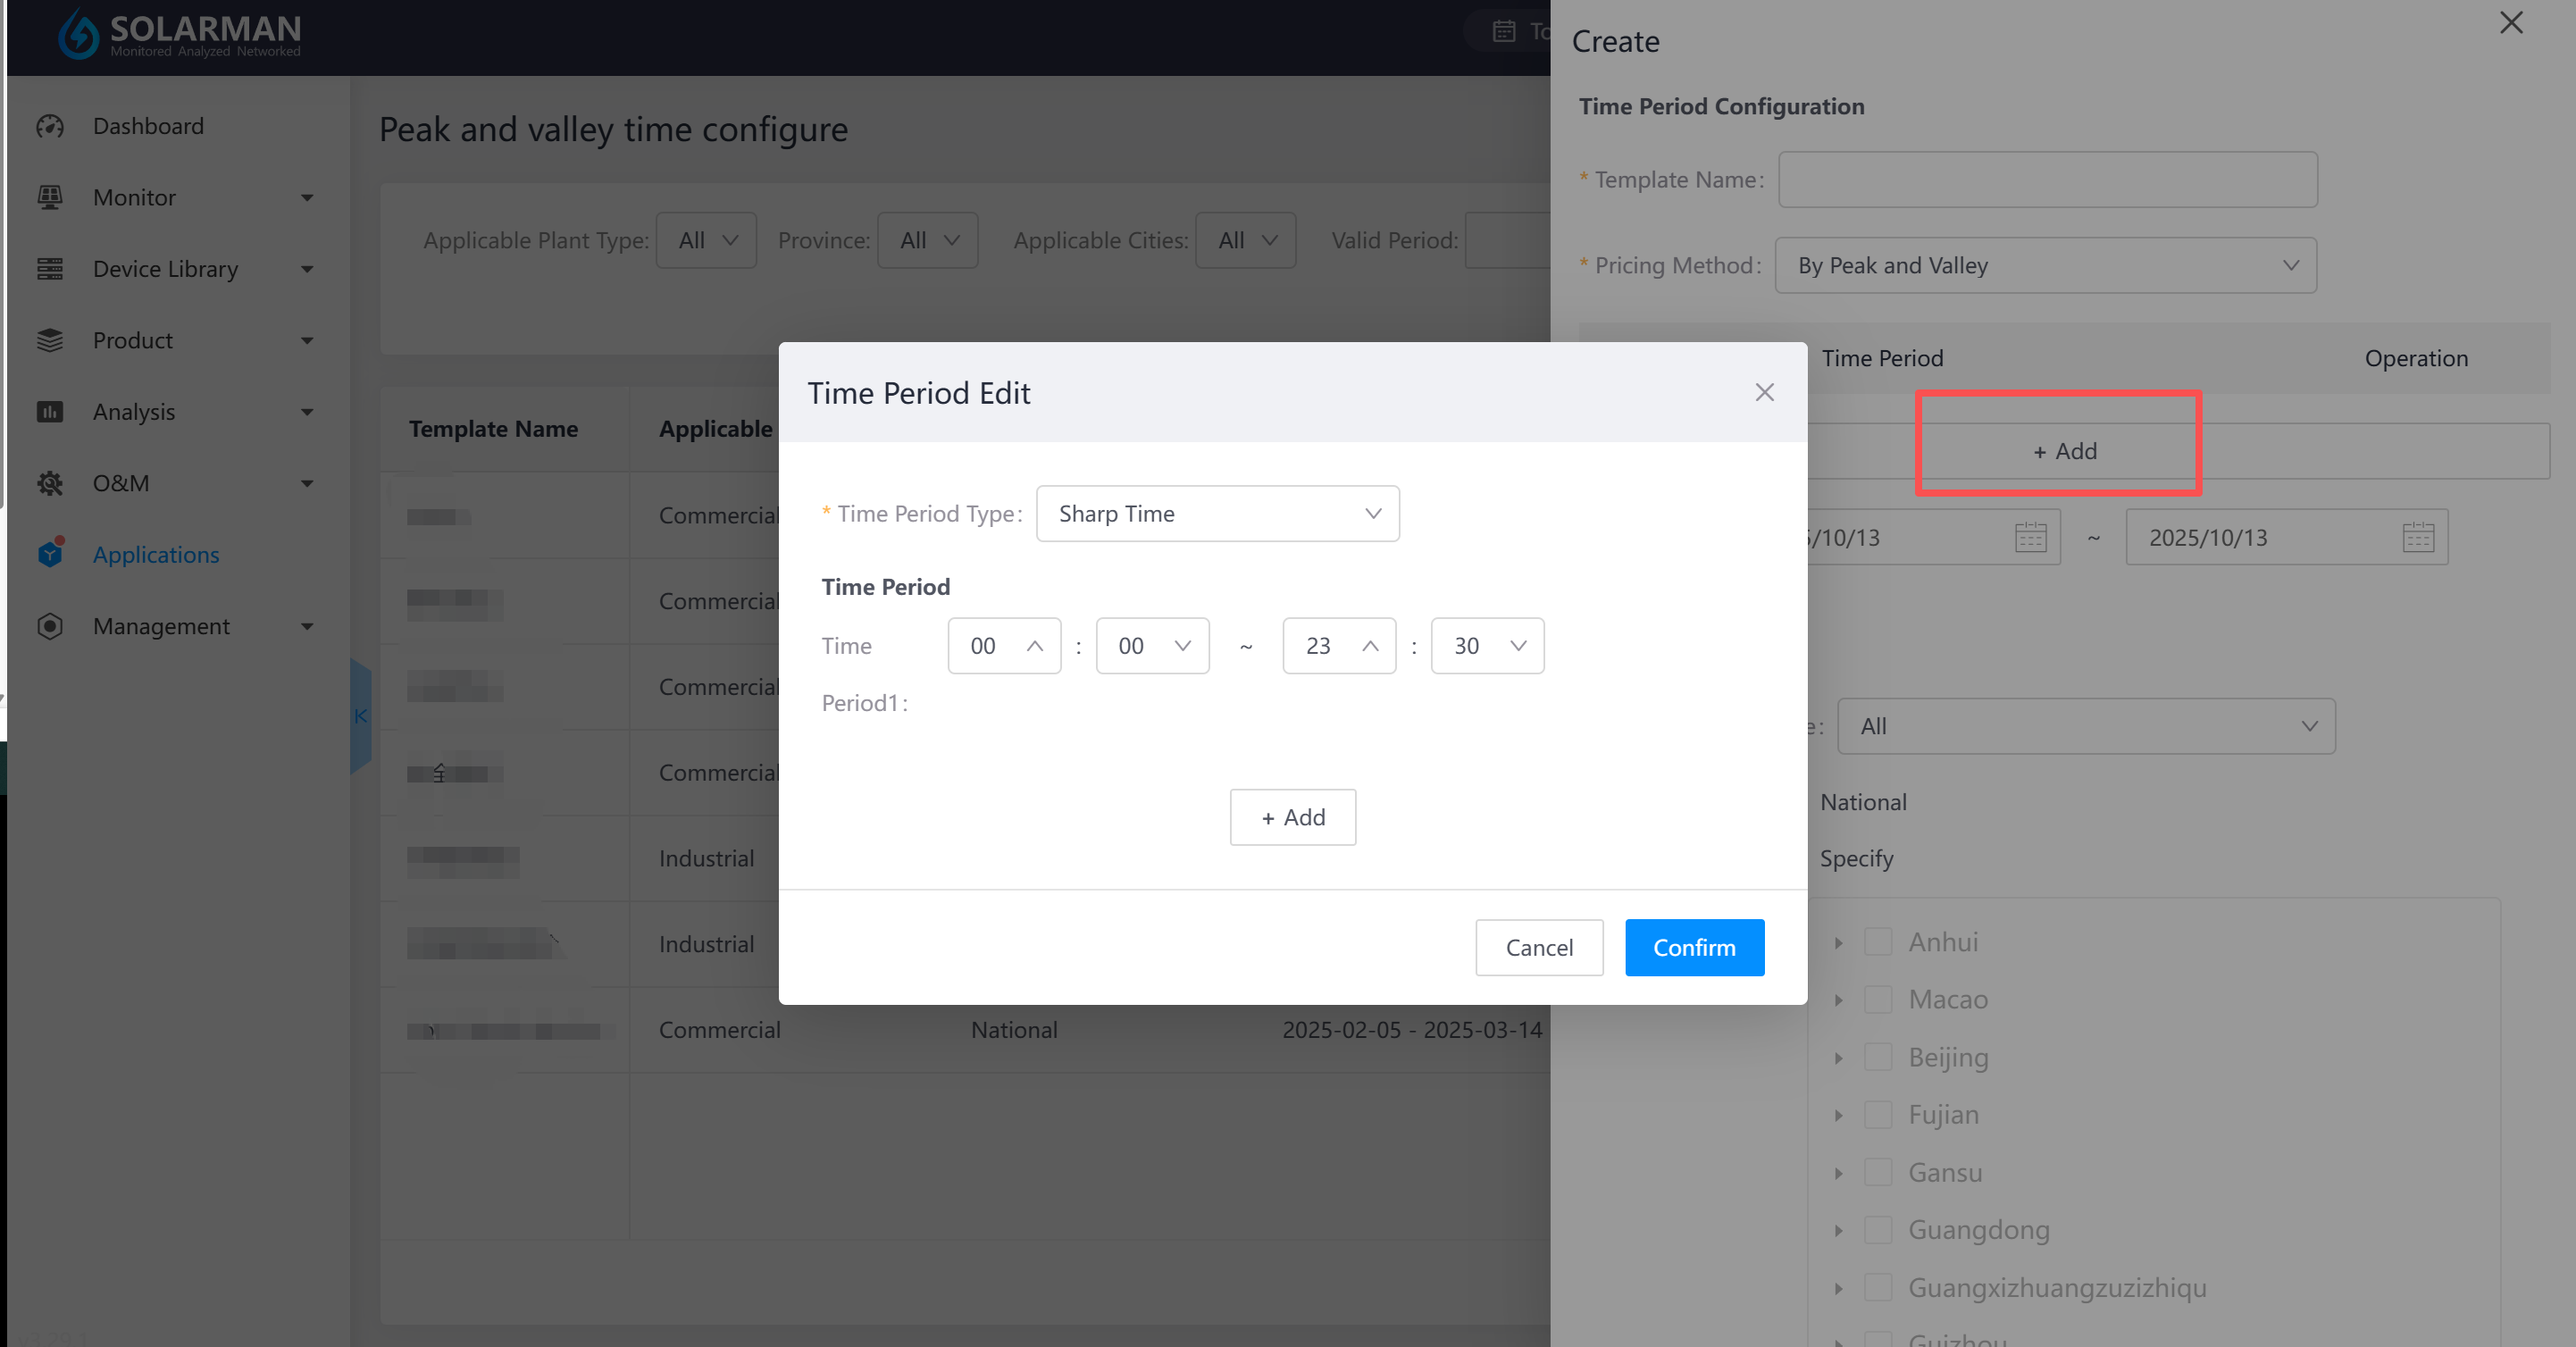The height and width of the screenshot is (1347, 2576).
Task: Click the Dashboard gauge icon
Action: click(50, 126)
